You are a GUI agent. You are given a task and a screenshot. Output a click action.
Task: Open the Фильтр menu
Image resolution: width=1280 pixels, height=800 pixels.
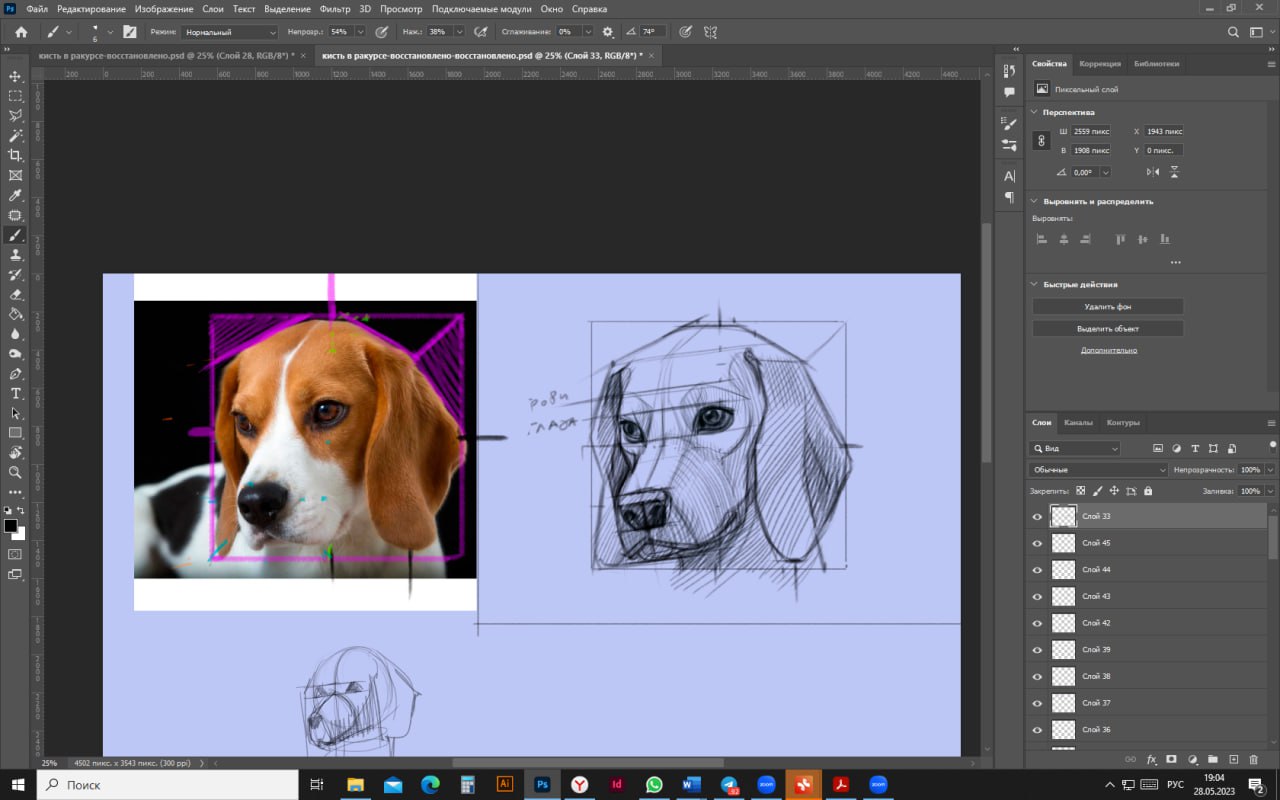tap(335, 9)
